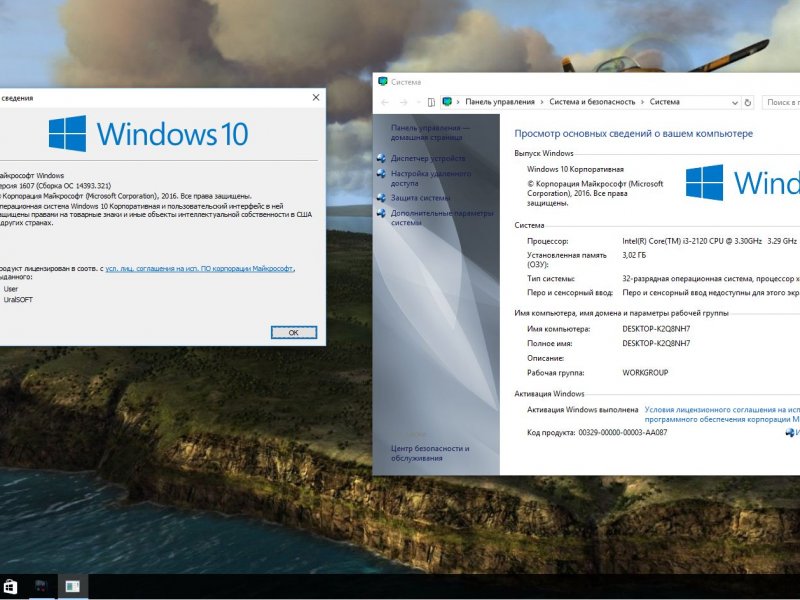Select installed memory value 3,02 ГБ
This screenshot has width=800, height=600.
point(634,255)
